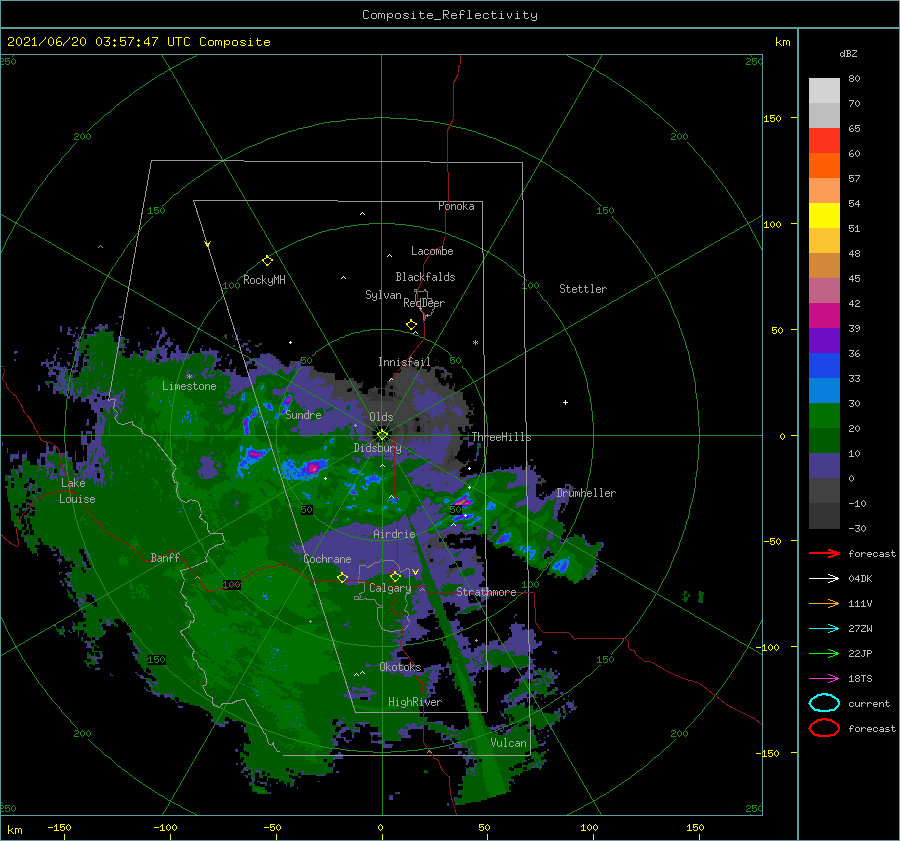Image resolution: width=900 pixels, height=841 pixels.
Task: Select the orange 57-60 dBZ color swatch
Action: click(824, 166)
